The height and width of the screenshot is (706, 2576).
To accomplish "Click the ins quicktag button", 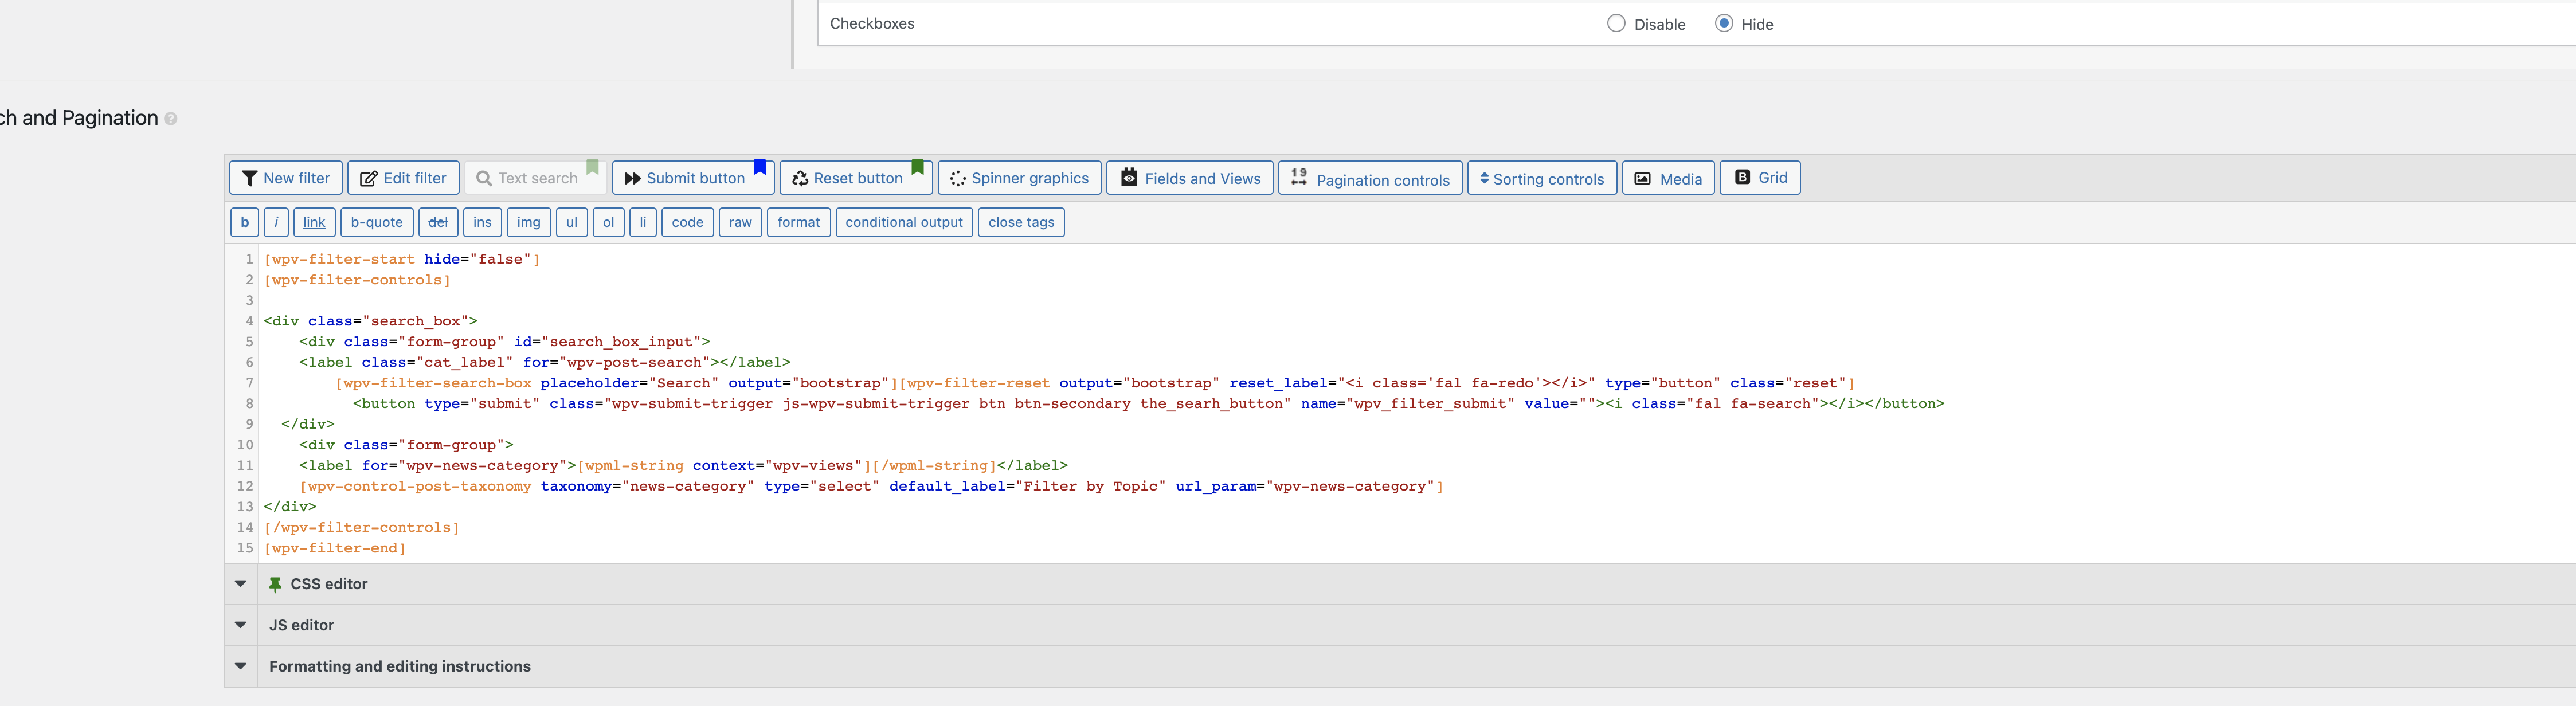I will click(483, 222).
